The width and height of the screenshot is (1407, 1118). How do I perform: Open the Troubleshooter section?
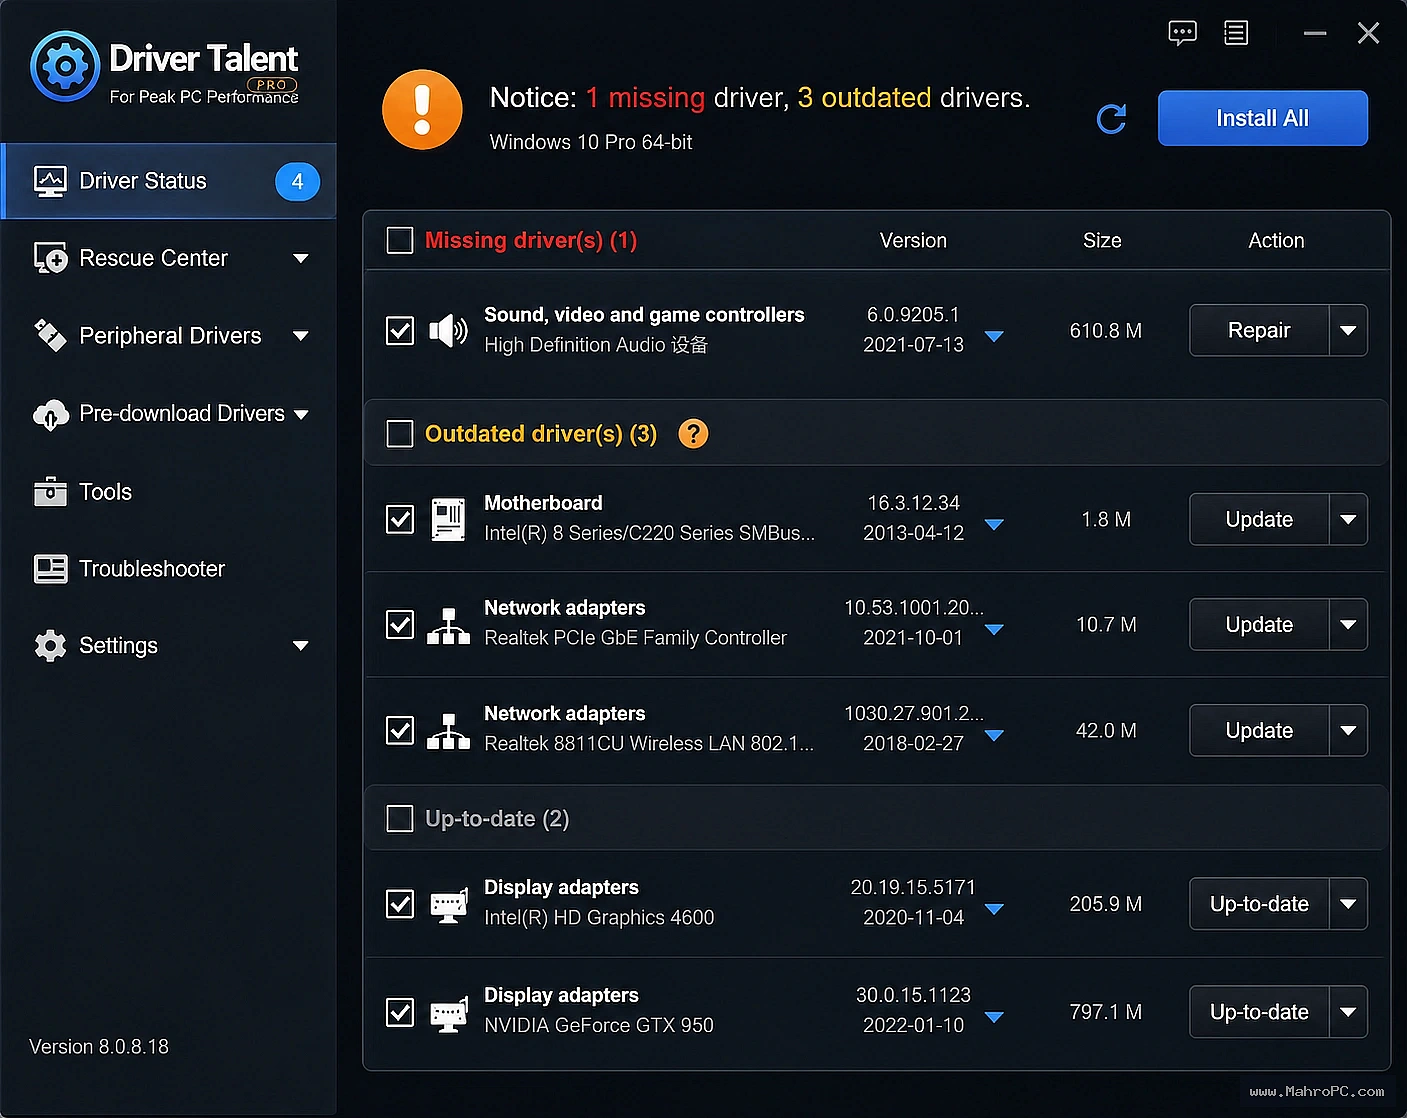click(x=169, y=568)
